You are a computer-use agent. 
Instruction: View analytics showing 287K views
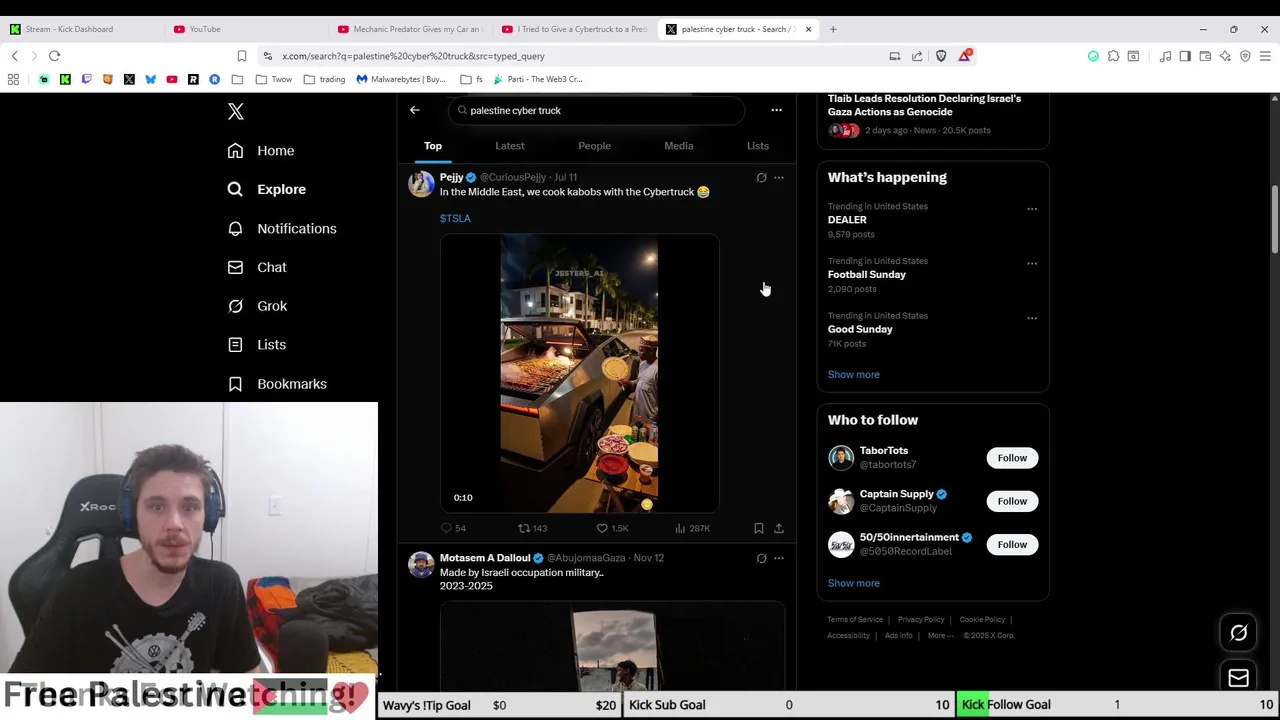tap(692, 528)
